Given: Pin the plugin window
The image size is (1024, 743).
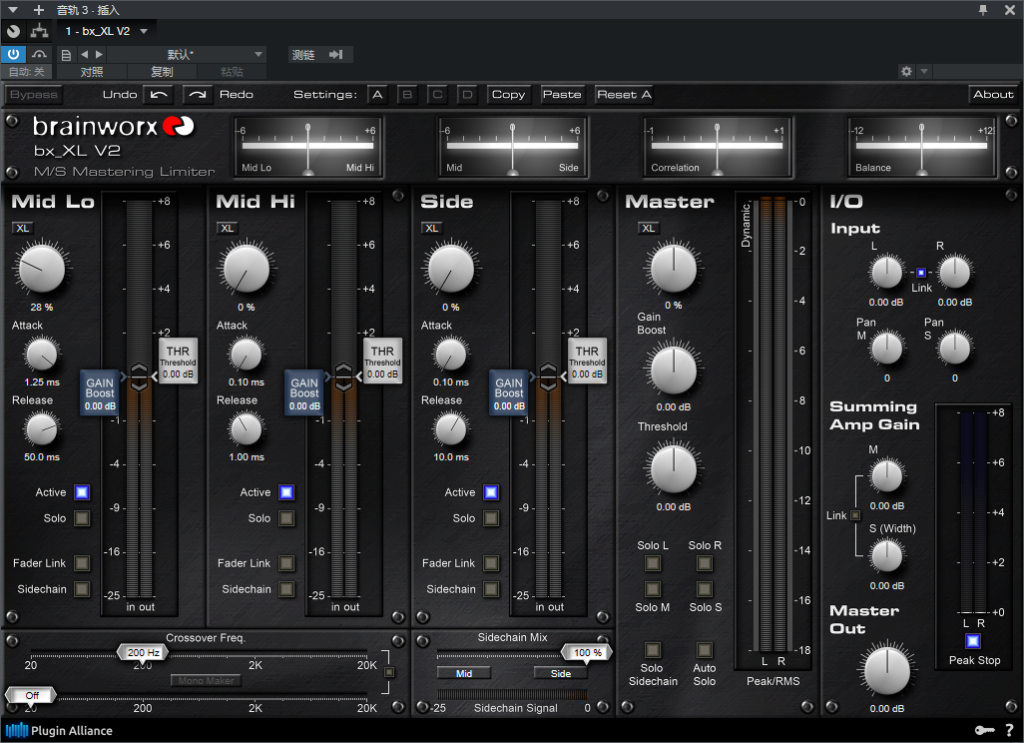Looking at the screenshot, I should click(983, 10).
